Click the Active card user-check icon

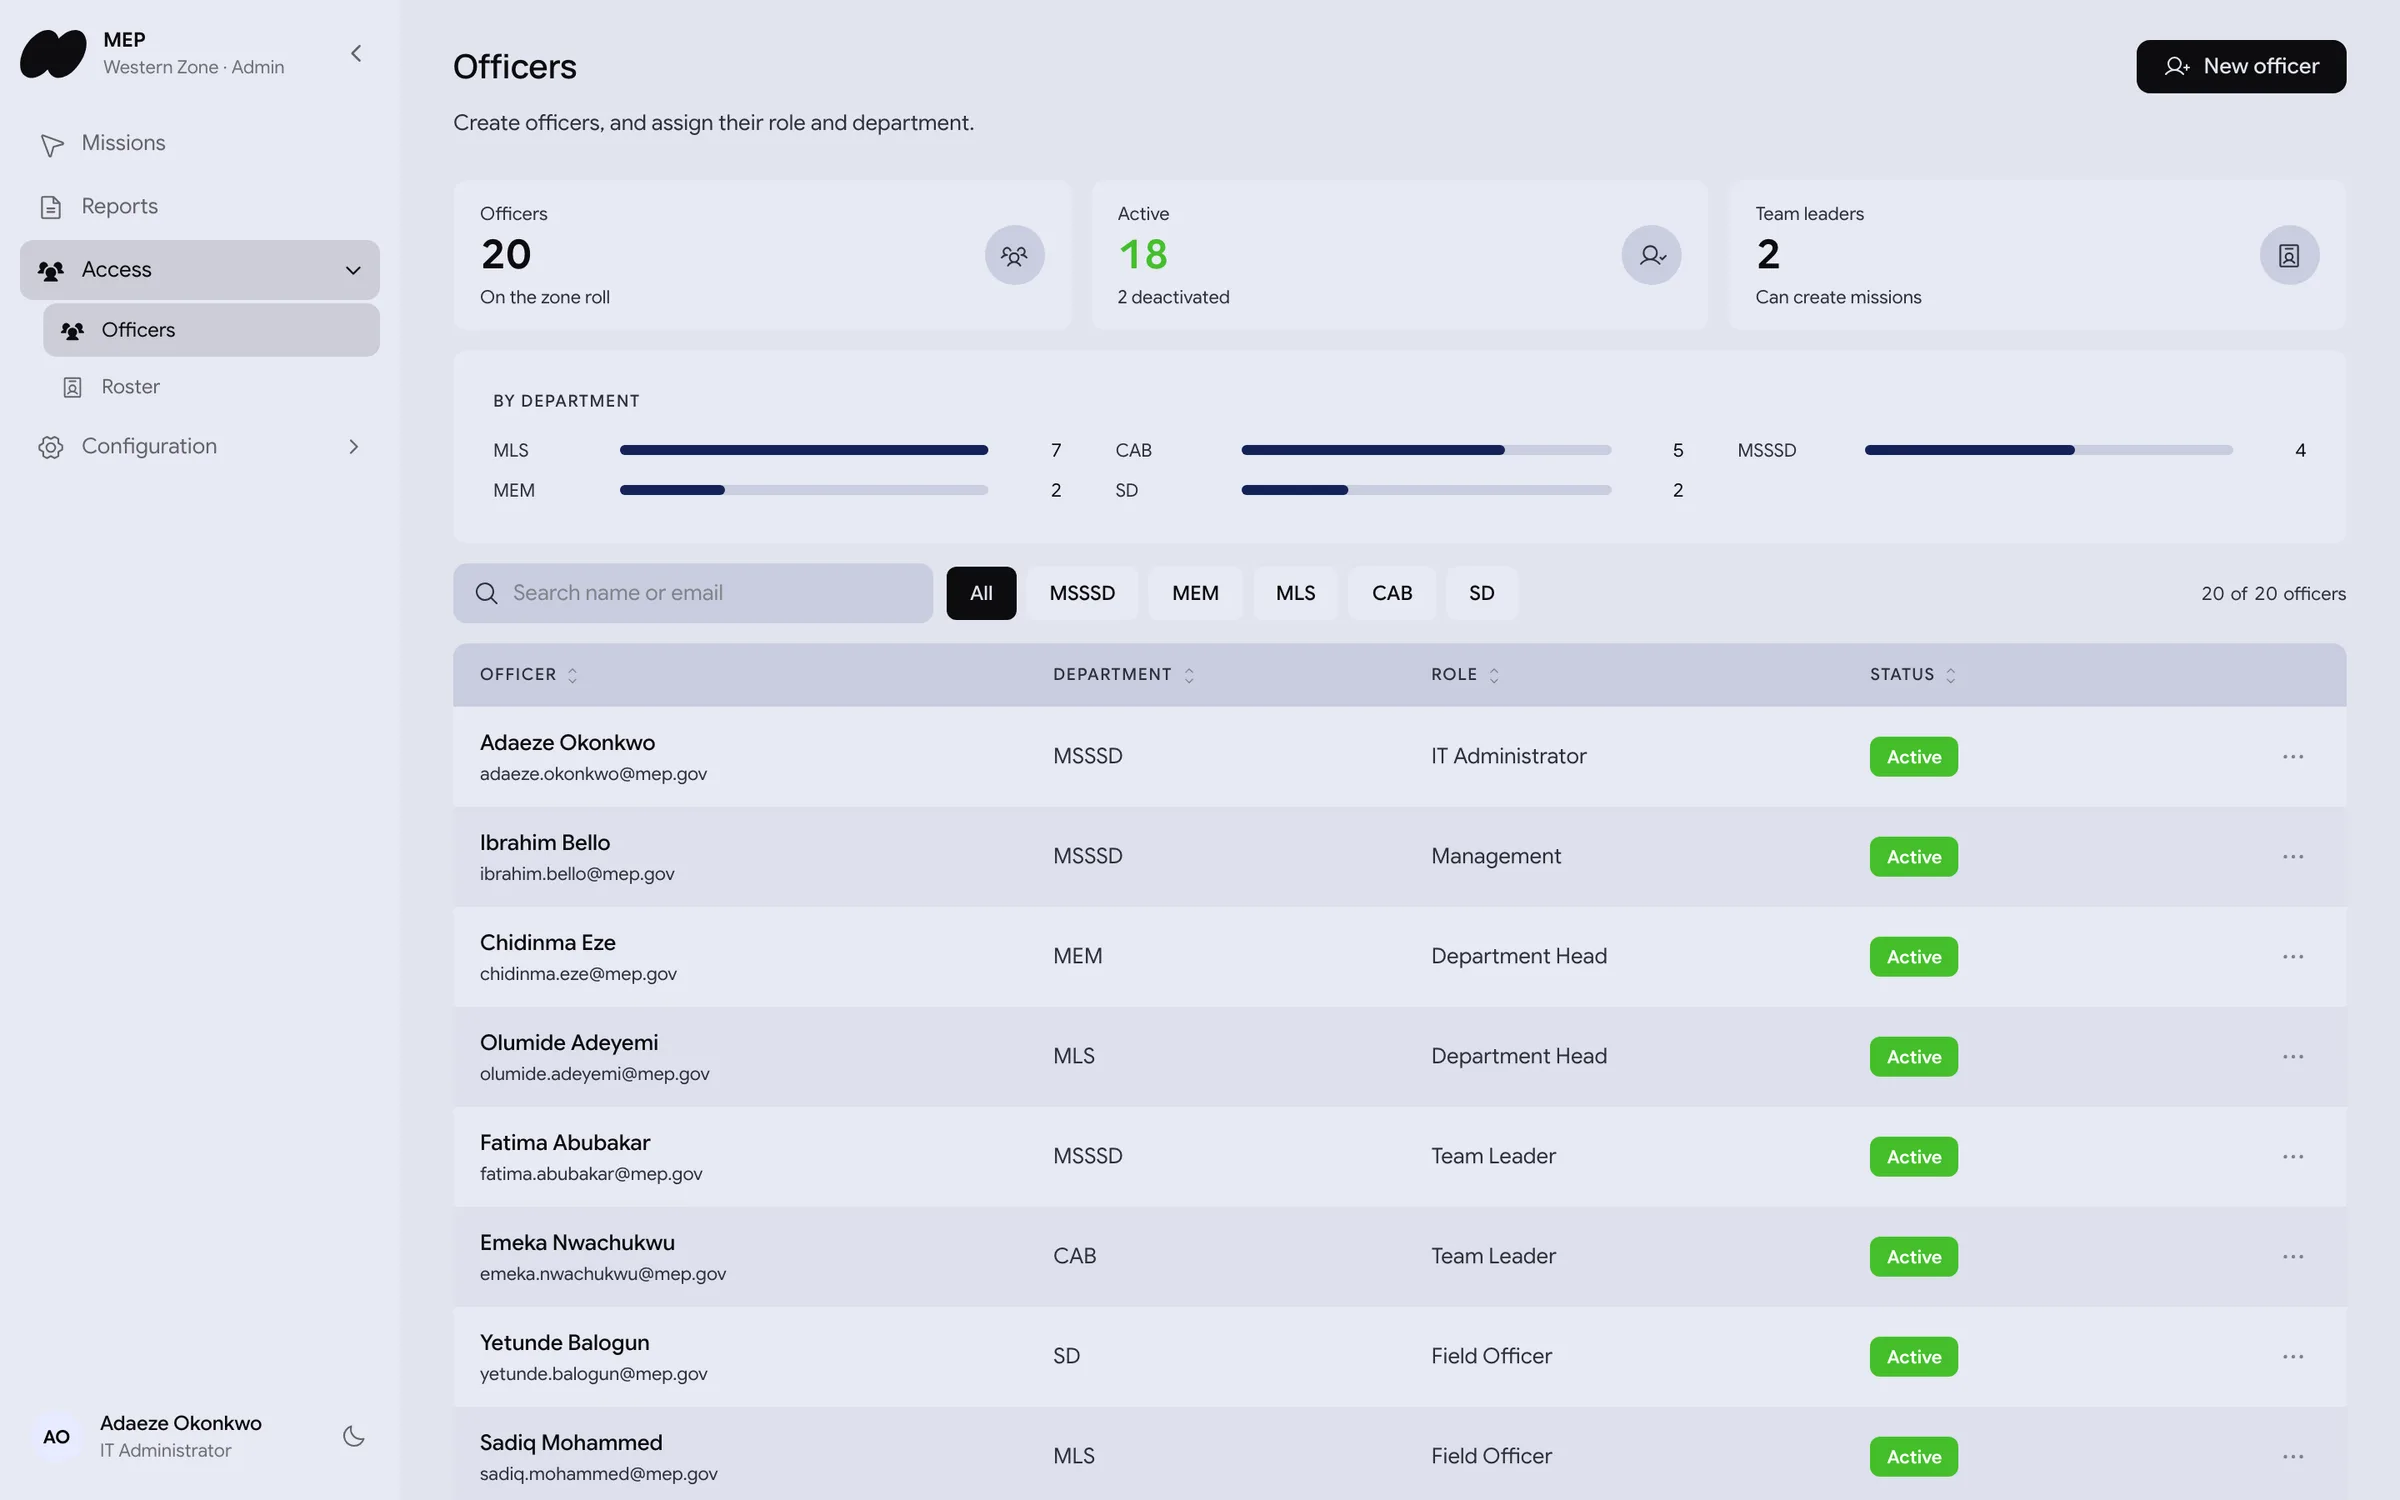pos(1651,255)
